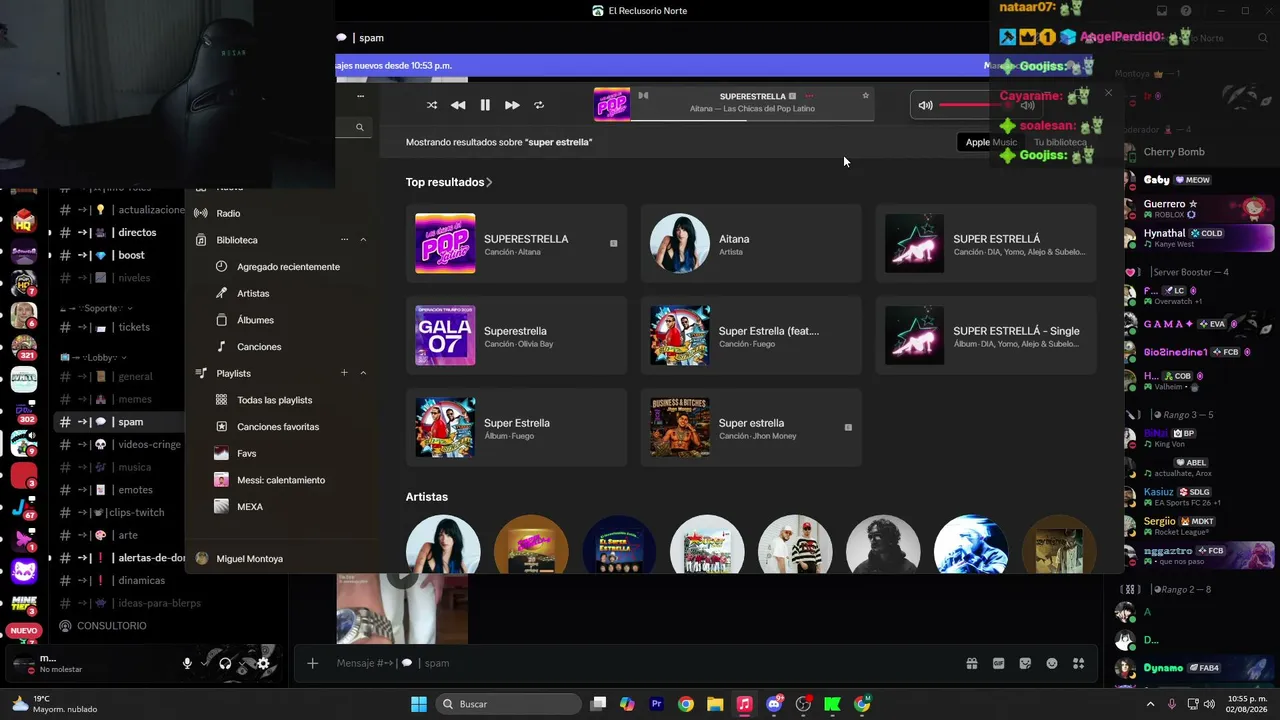This screenshot has width=1280, height=720.
Task: Open the Aitana artist result
Action: (751, 243)
